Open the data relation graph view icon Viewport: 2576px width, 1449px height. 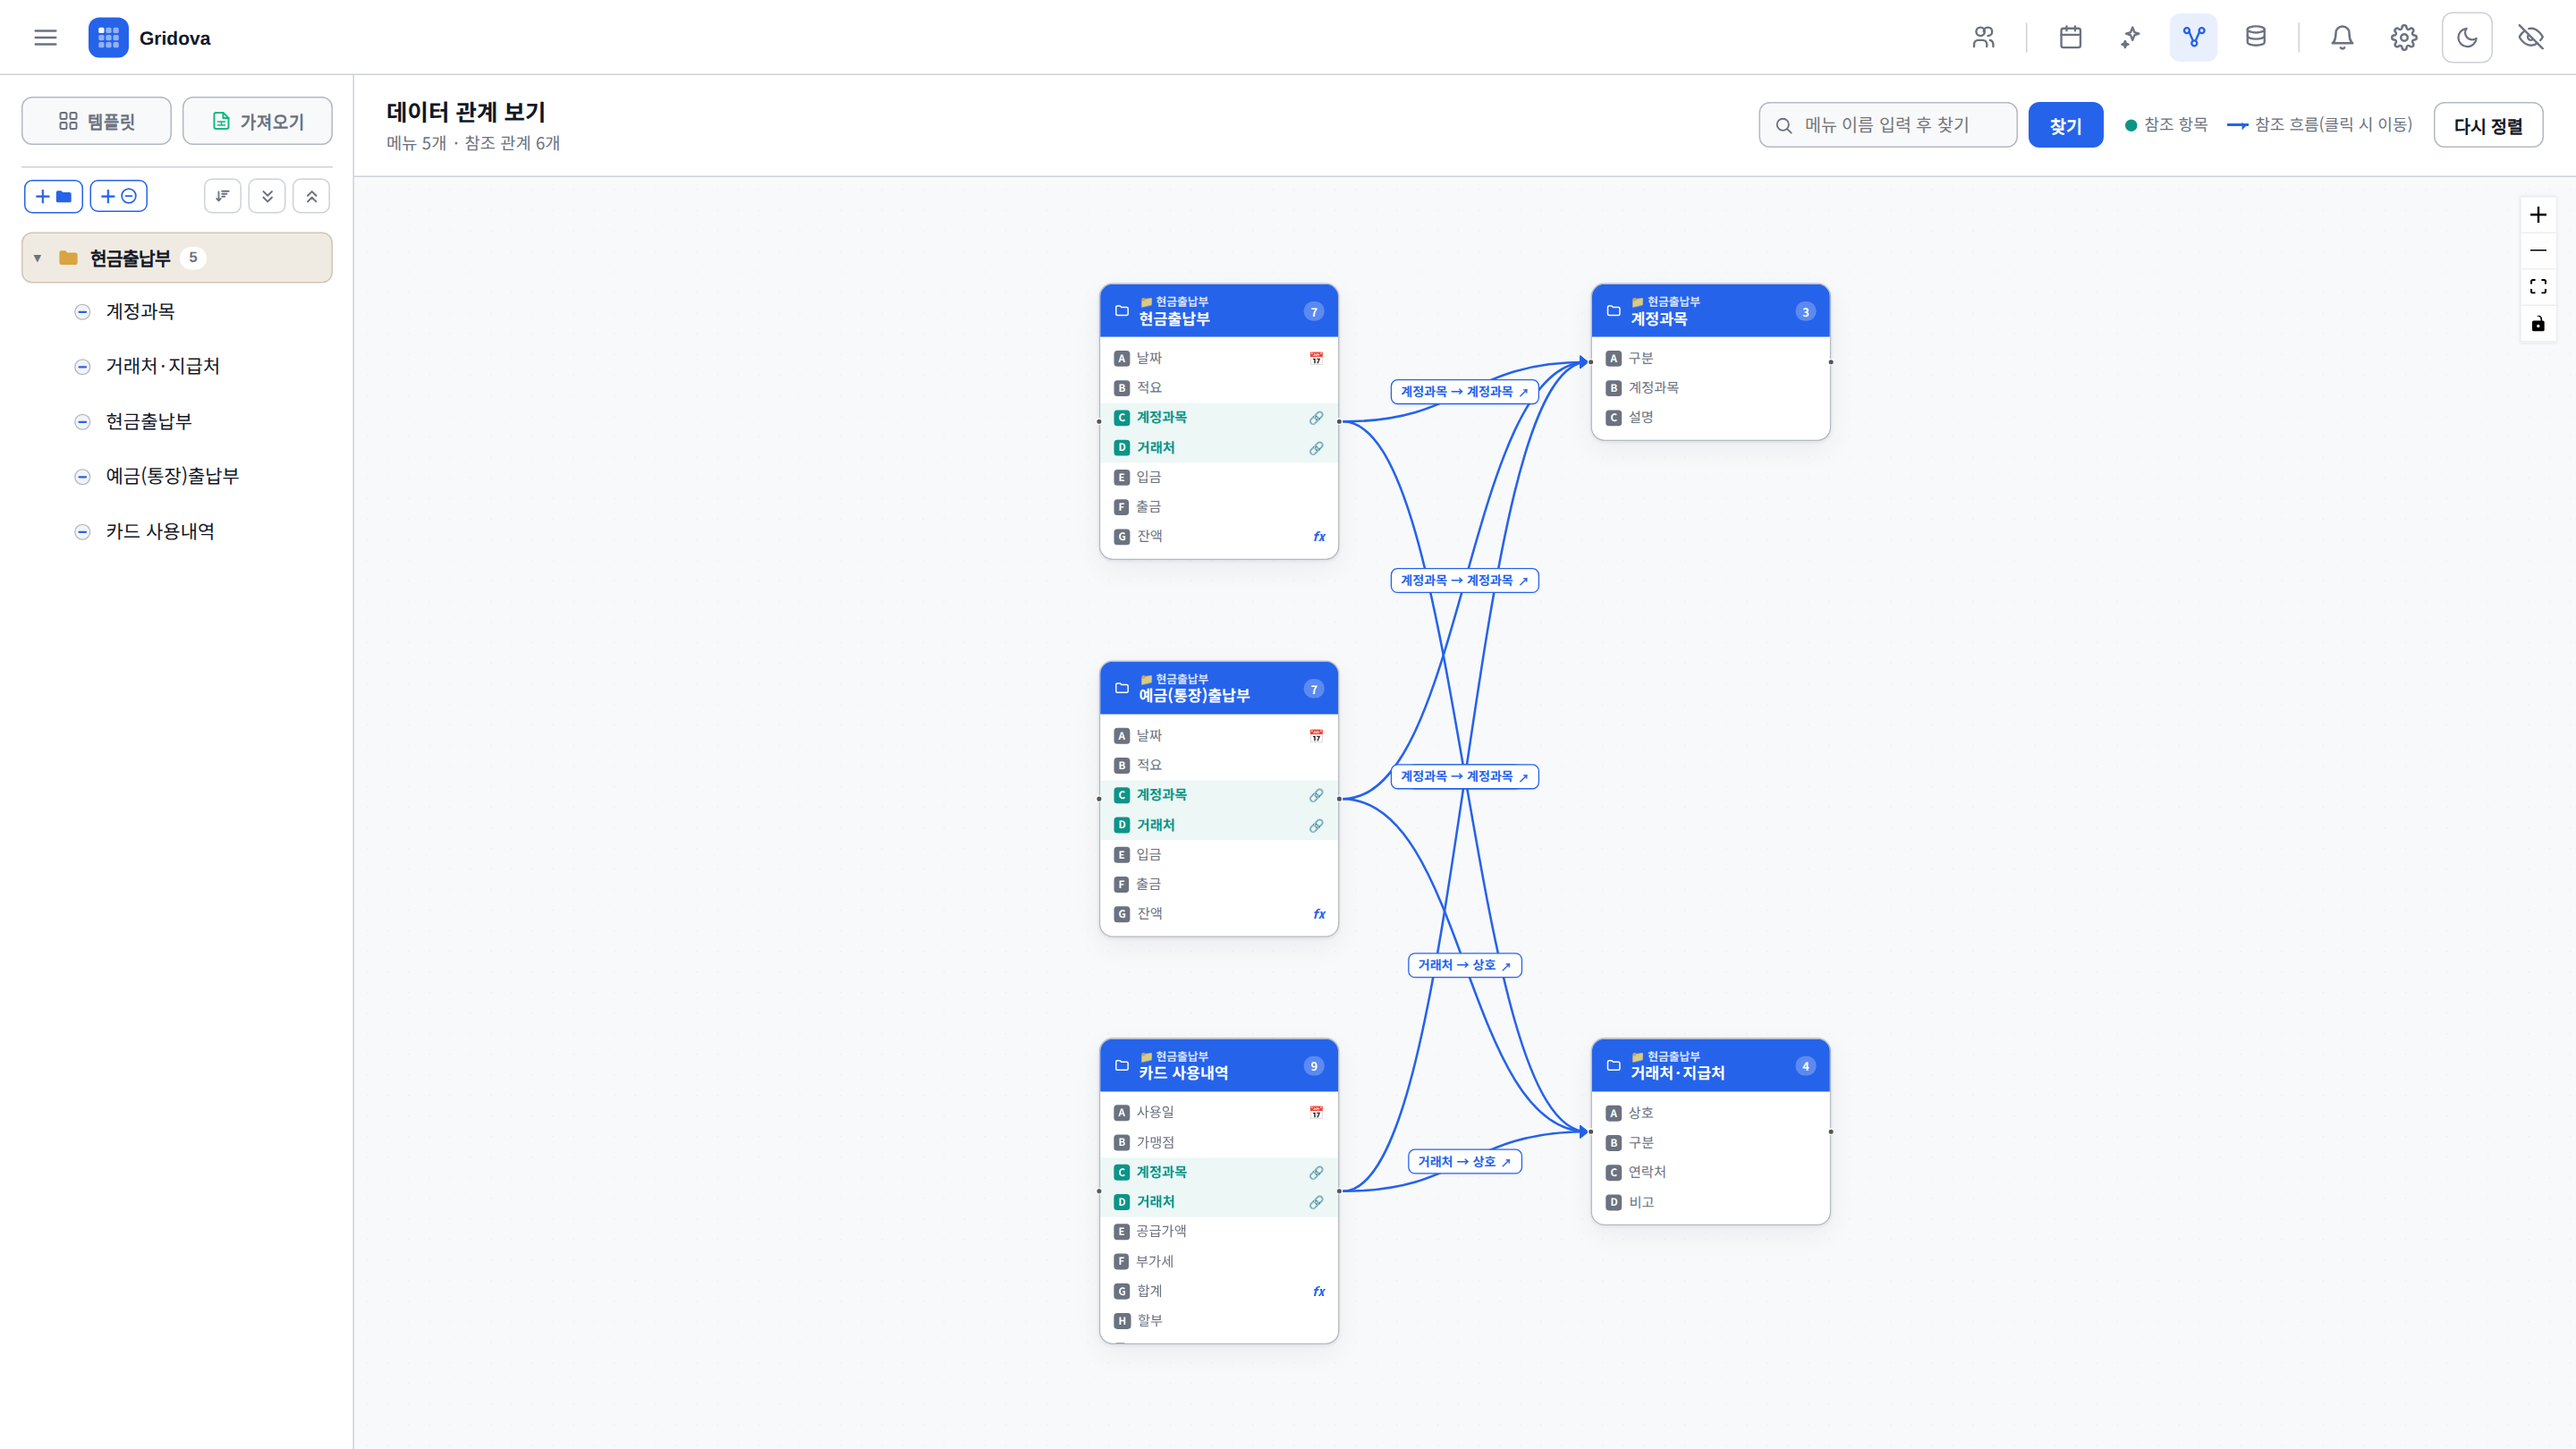tap(2193, 37)
